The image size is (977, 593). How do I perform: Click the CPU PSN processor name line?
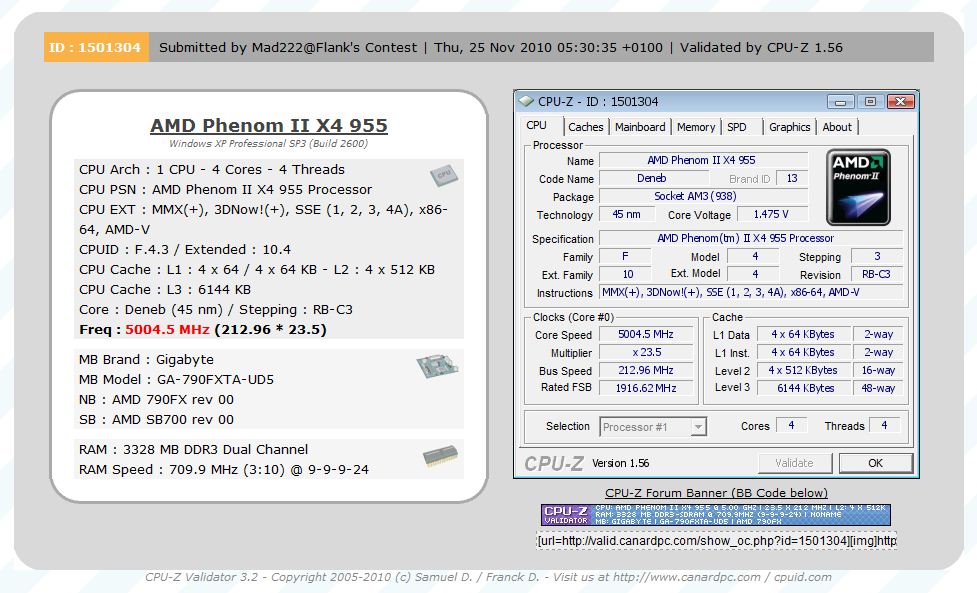[x=225, y=189]
